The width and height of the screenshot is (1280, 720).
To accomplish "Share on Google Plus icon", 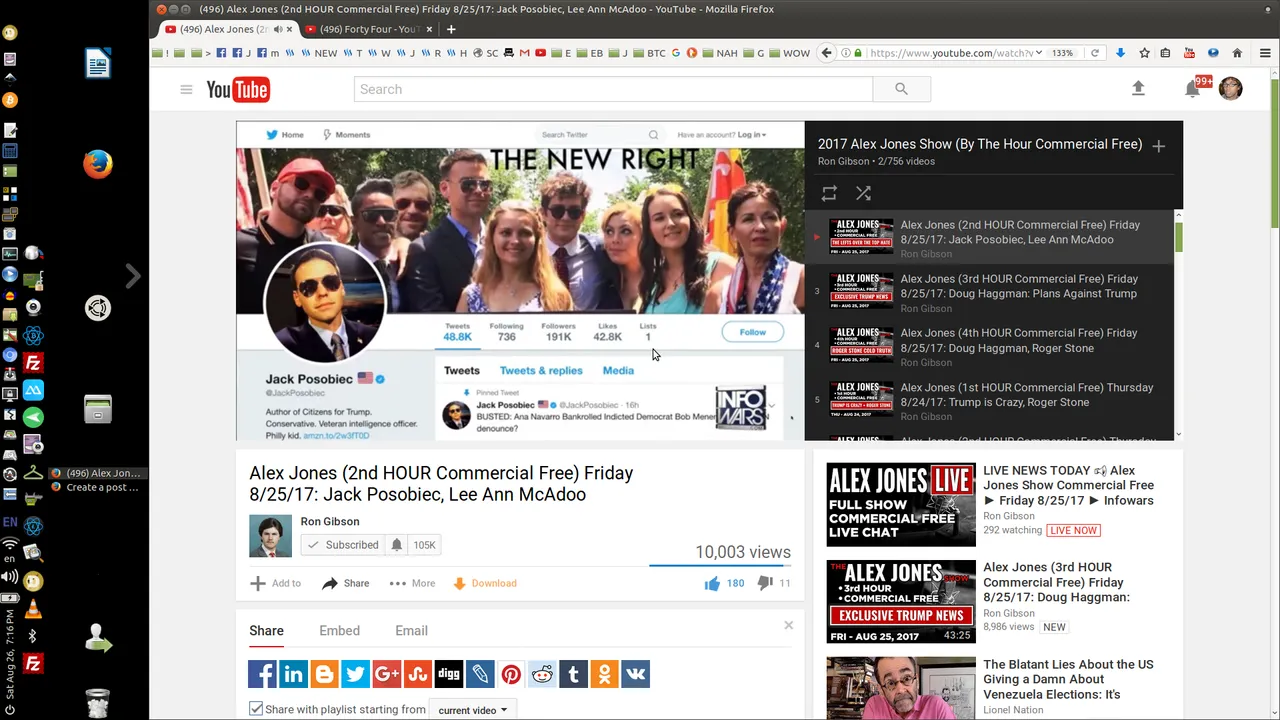I will 386,674.
